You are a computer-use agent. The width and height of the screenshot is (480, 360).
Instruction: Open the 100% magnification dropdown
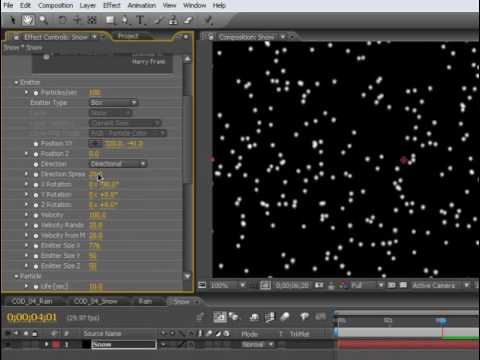tap(228, 285)
